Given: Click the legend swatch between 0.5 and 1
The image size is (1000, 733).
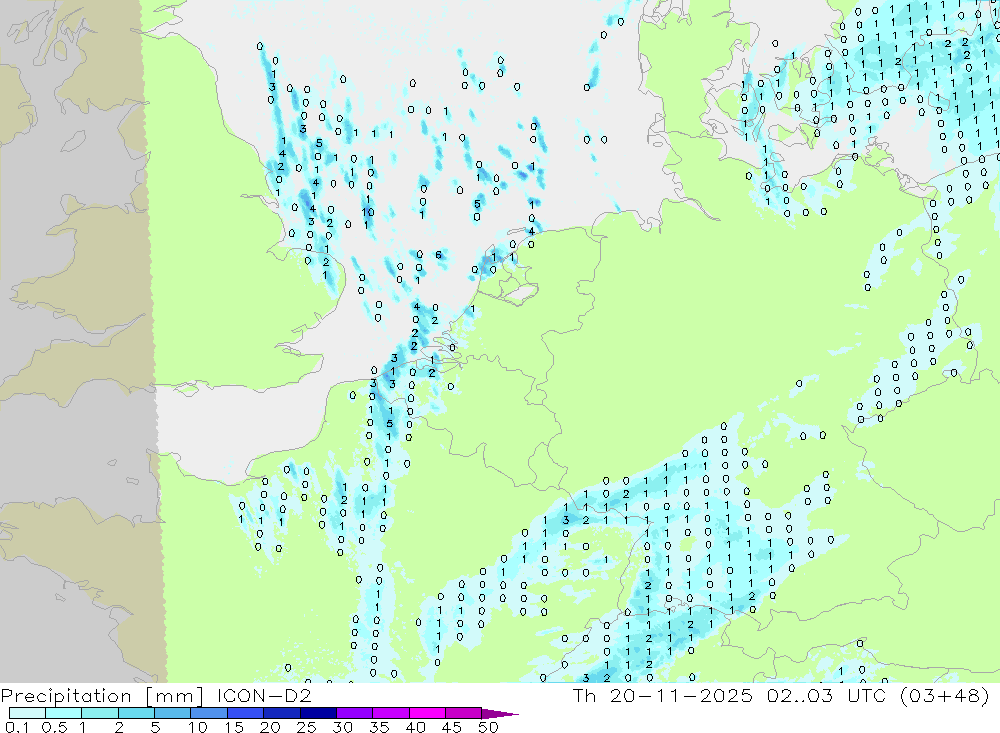Looking at the screenshot, I should click(64, 713).
